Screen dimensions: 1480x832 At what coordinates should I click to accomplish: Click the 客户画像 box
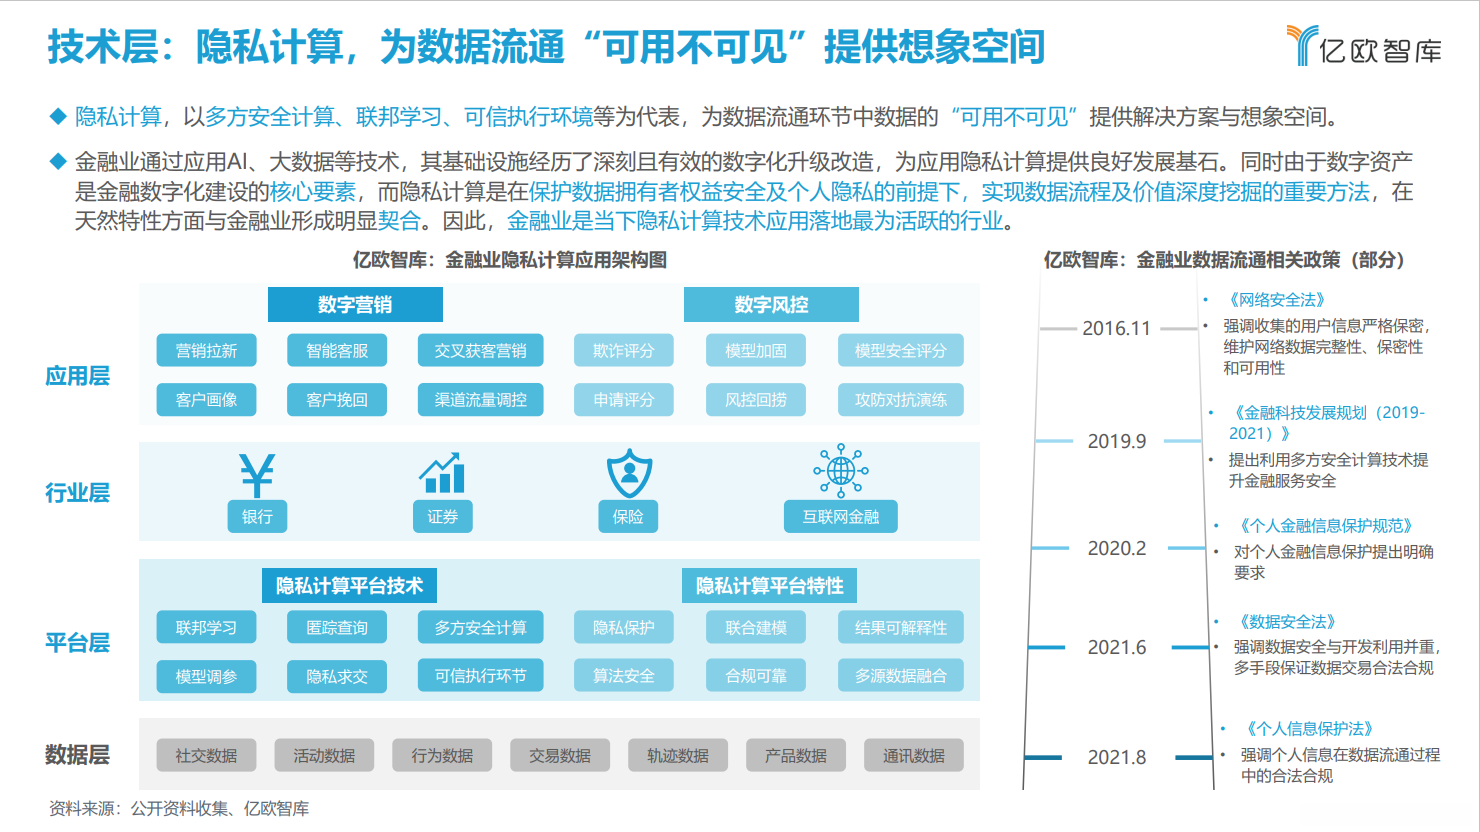click(206, 400)
